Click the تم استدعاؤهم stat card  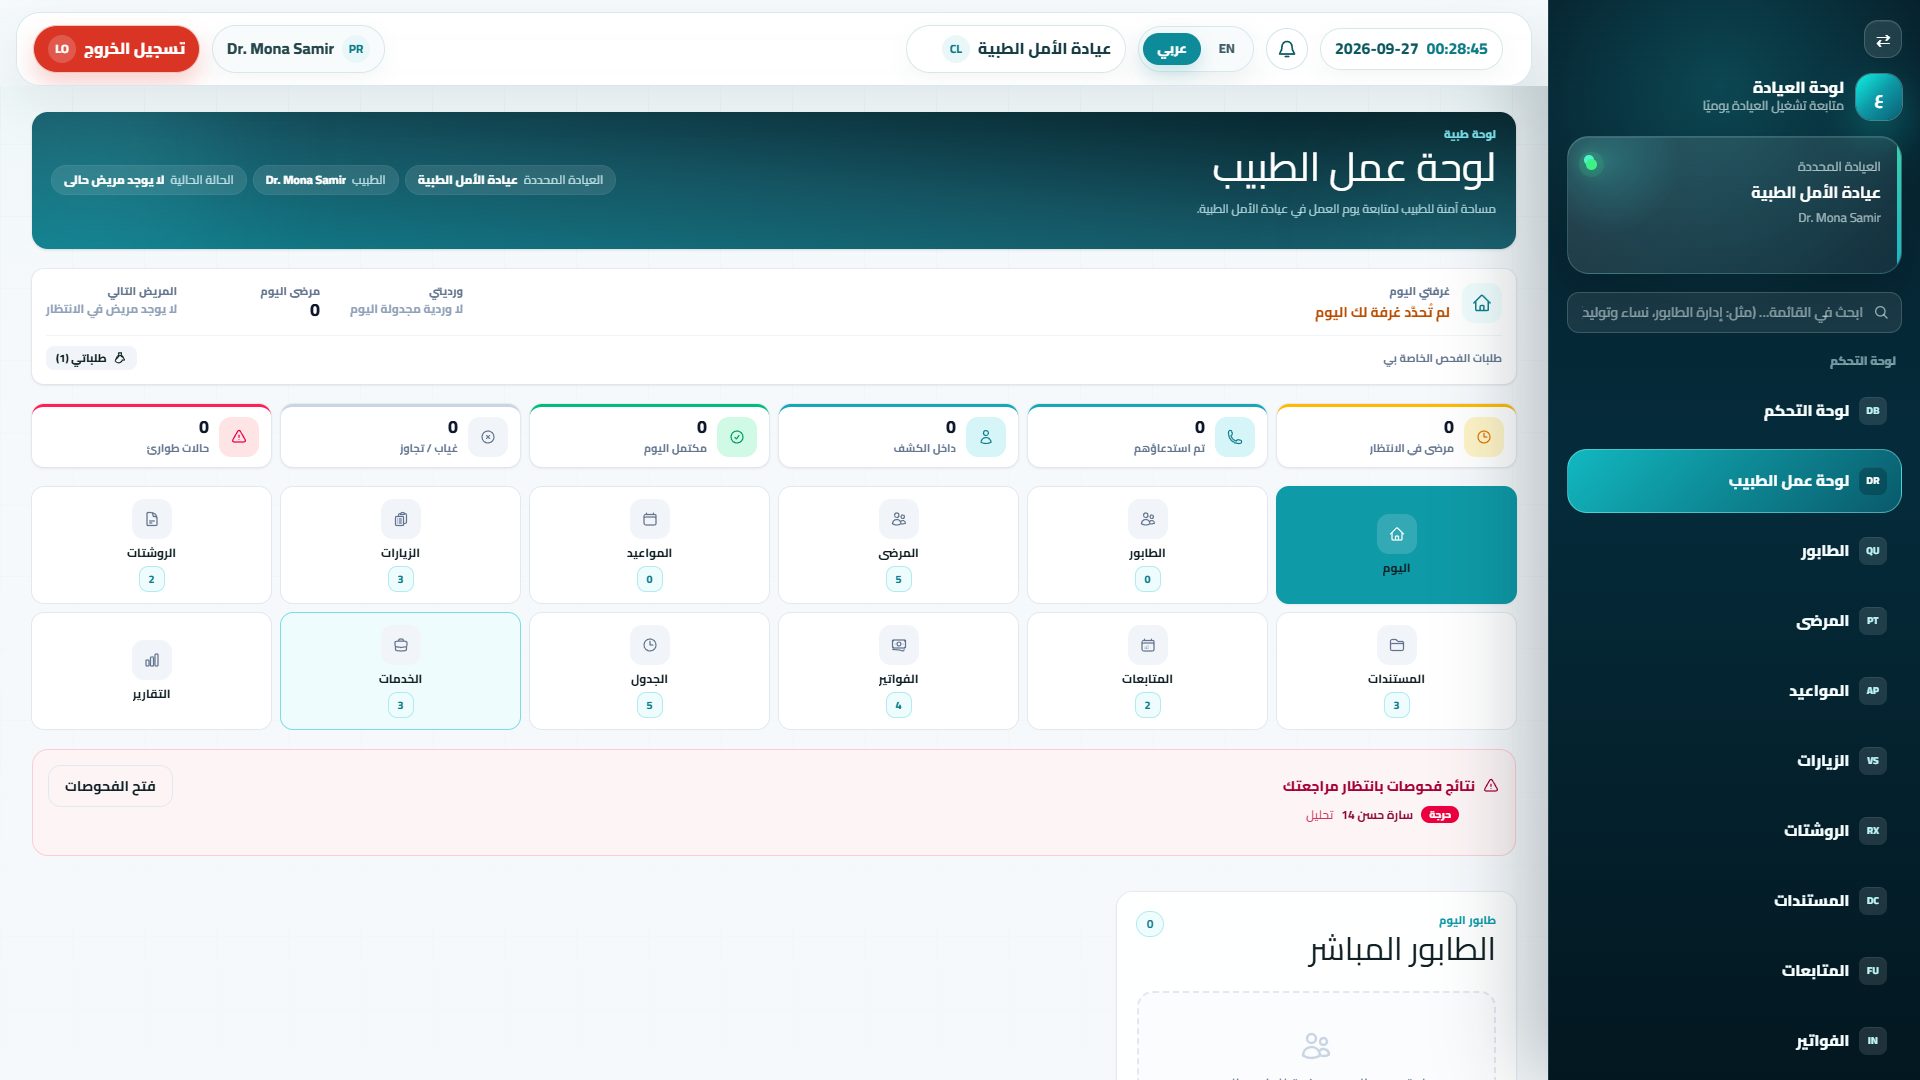click(1147, 436)
